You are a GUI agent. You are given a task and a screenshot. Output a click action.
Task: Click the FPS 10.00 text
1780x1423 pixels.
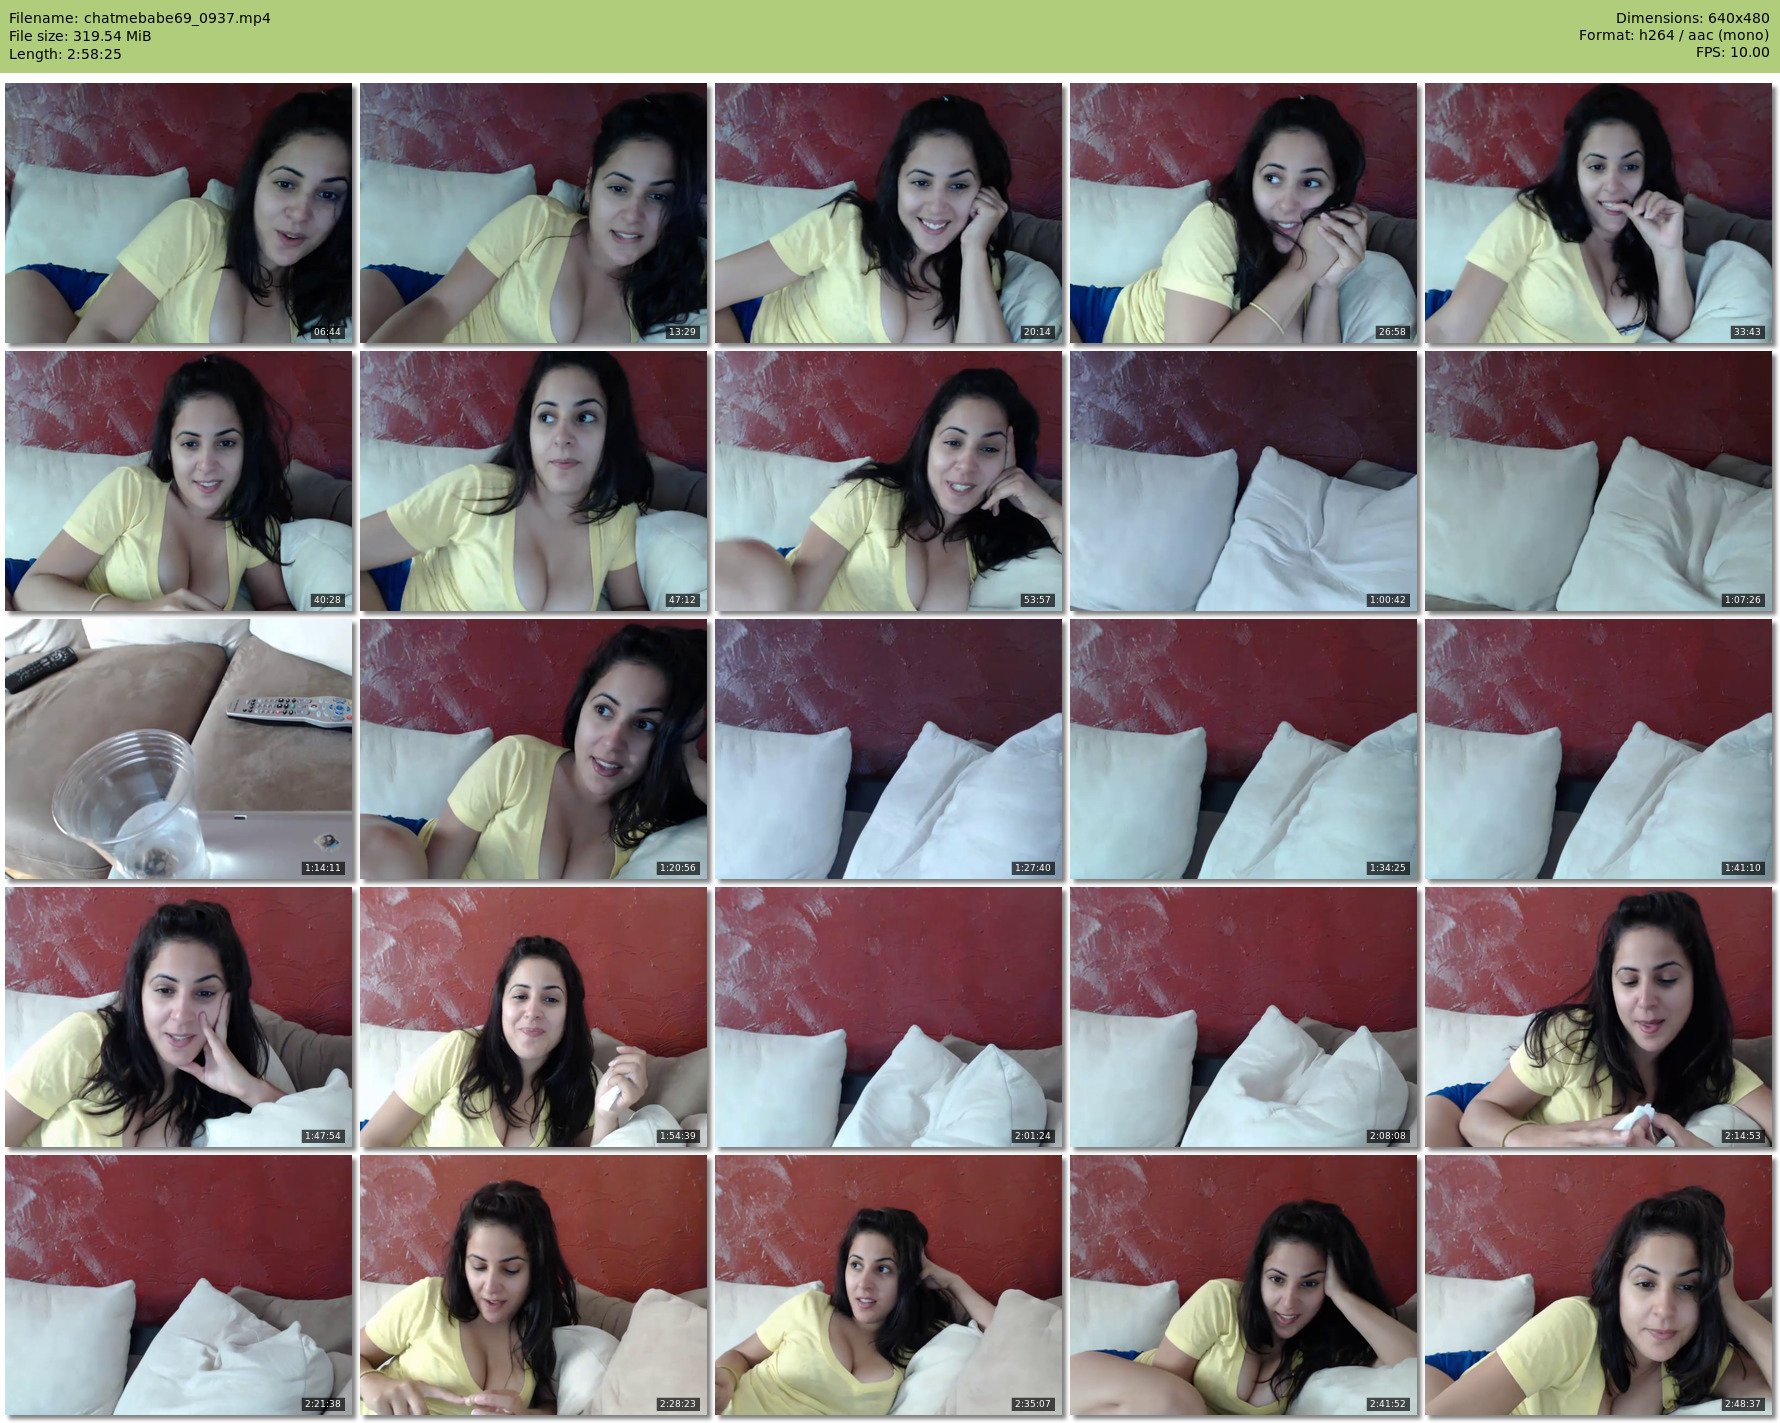point(1732,52)
